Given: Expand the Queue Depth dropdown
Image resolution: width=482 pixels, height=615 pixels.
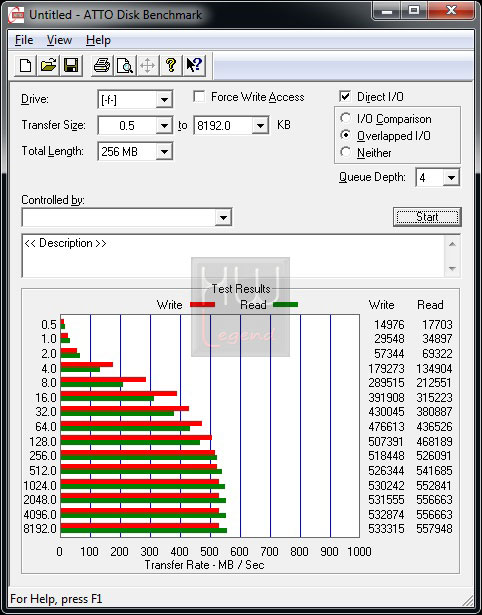Looking at the screenshot, I should click(x=451, y=178).
